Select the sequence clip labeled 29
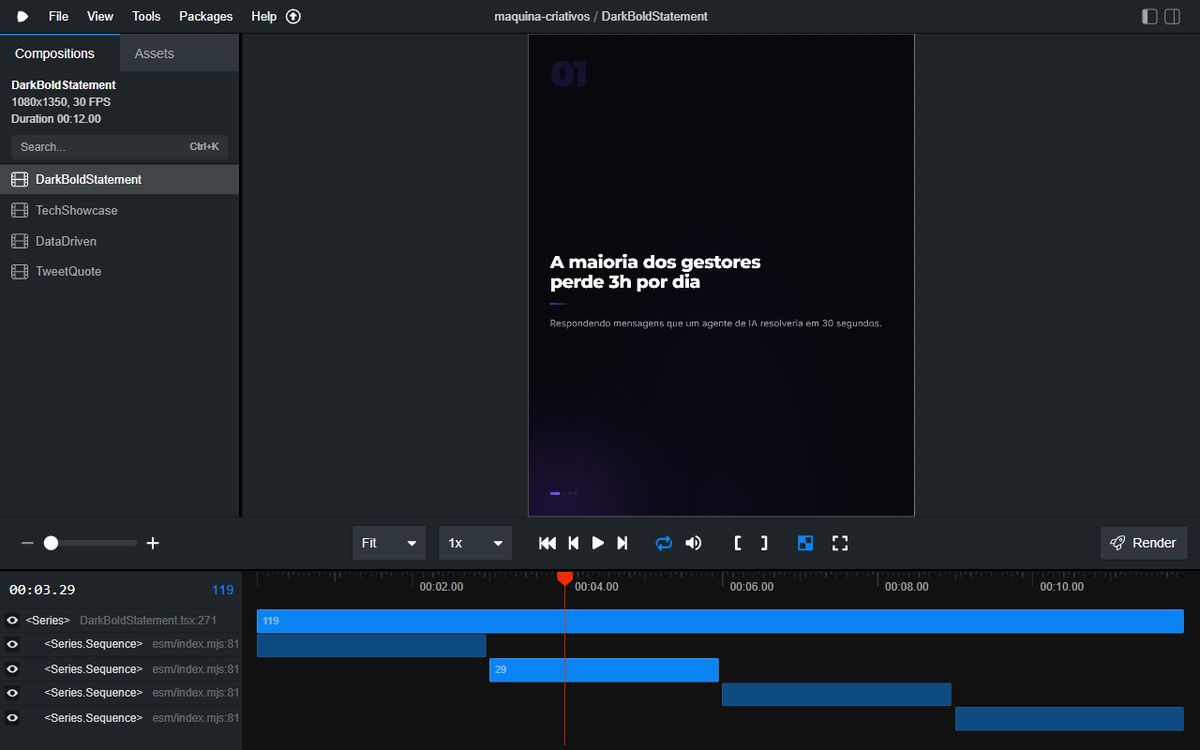The width and height of the screenshot is (1200, 750). coord(604,669)
